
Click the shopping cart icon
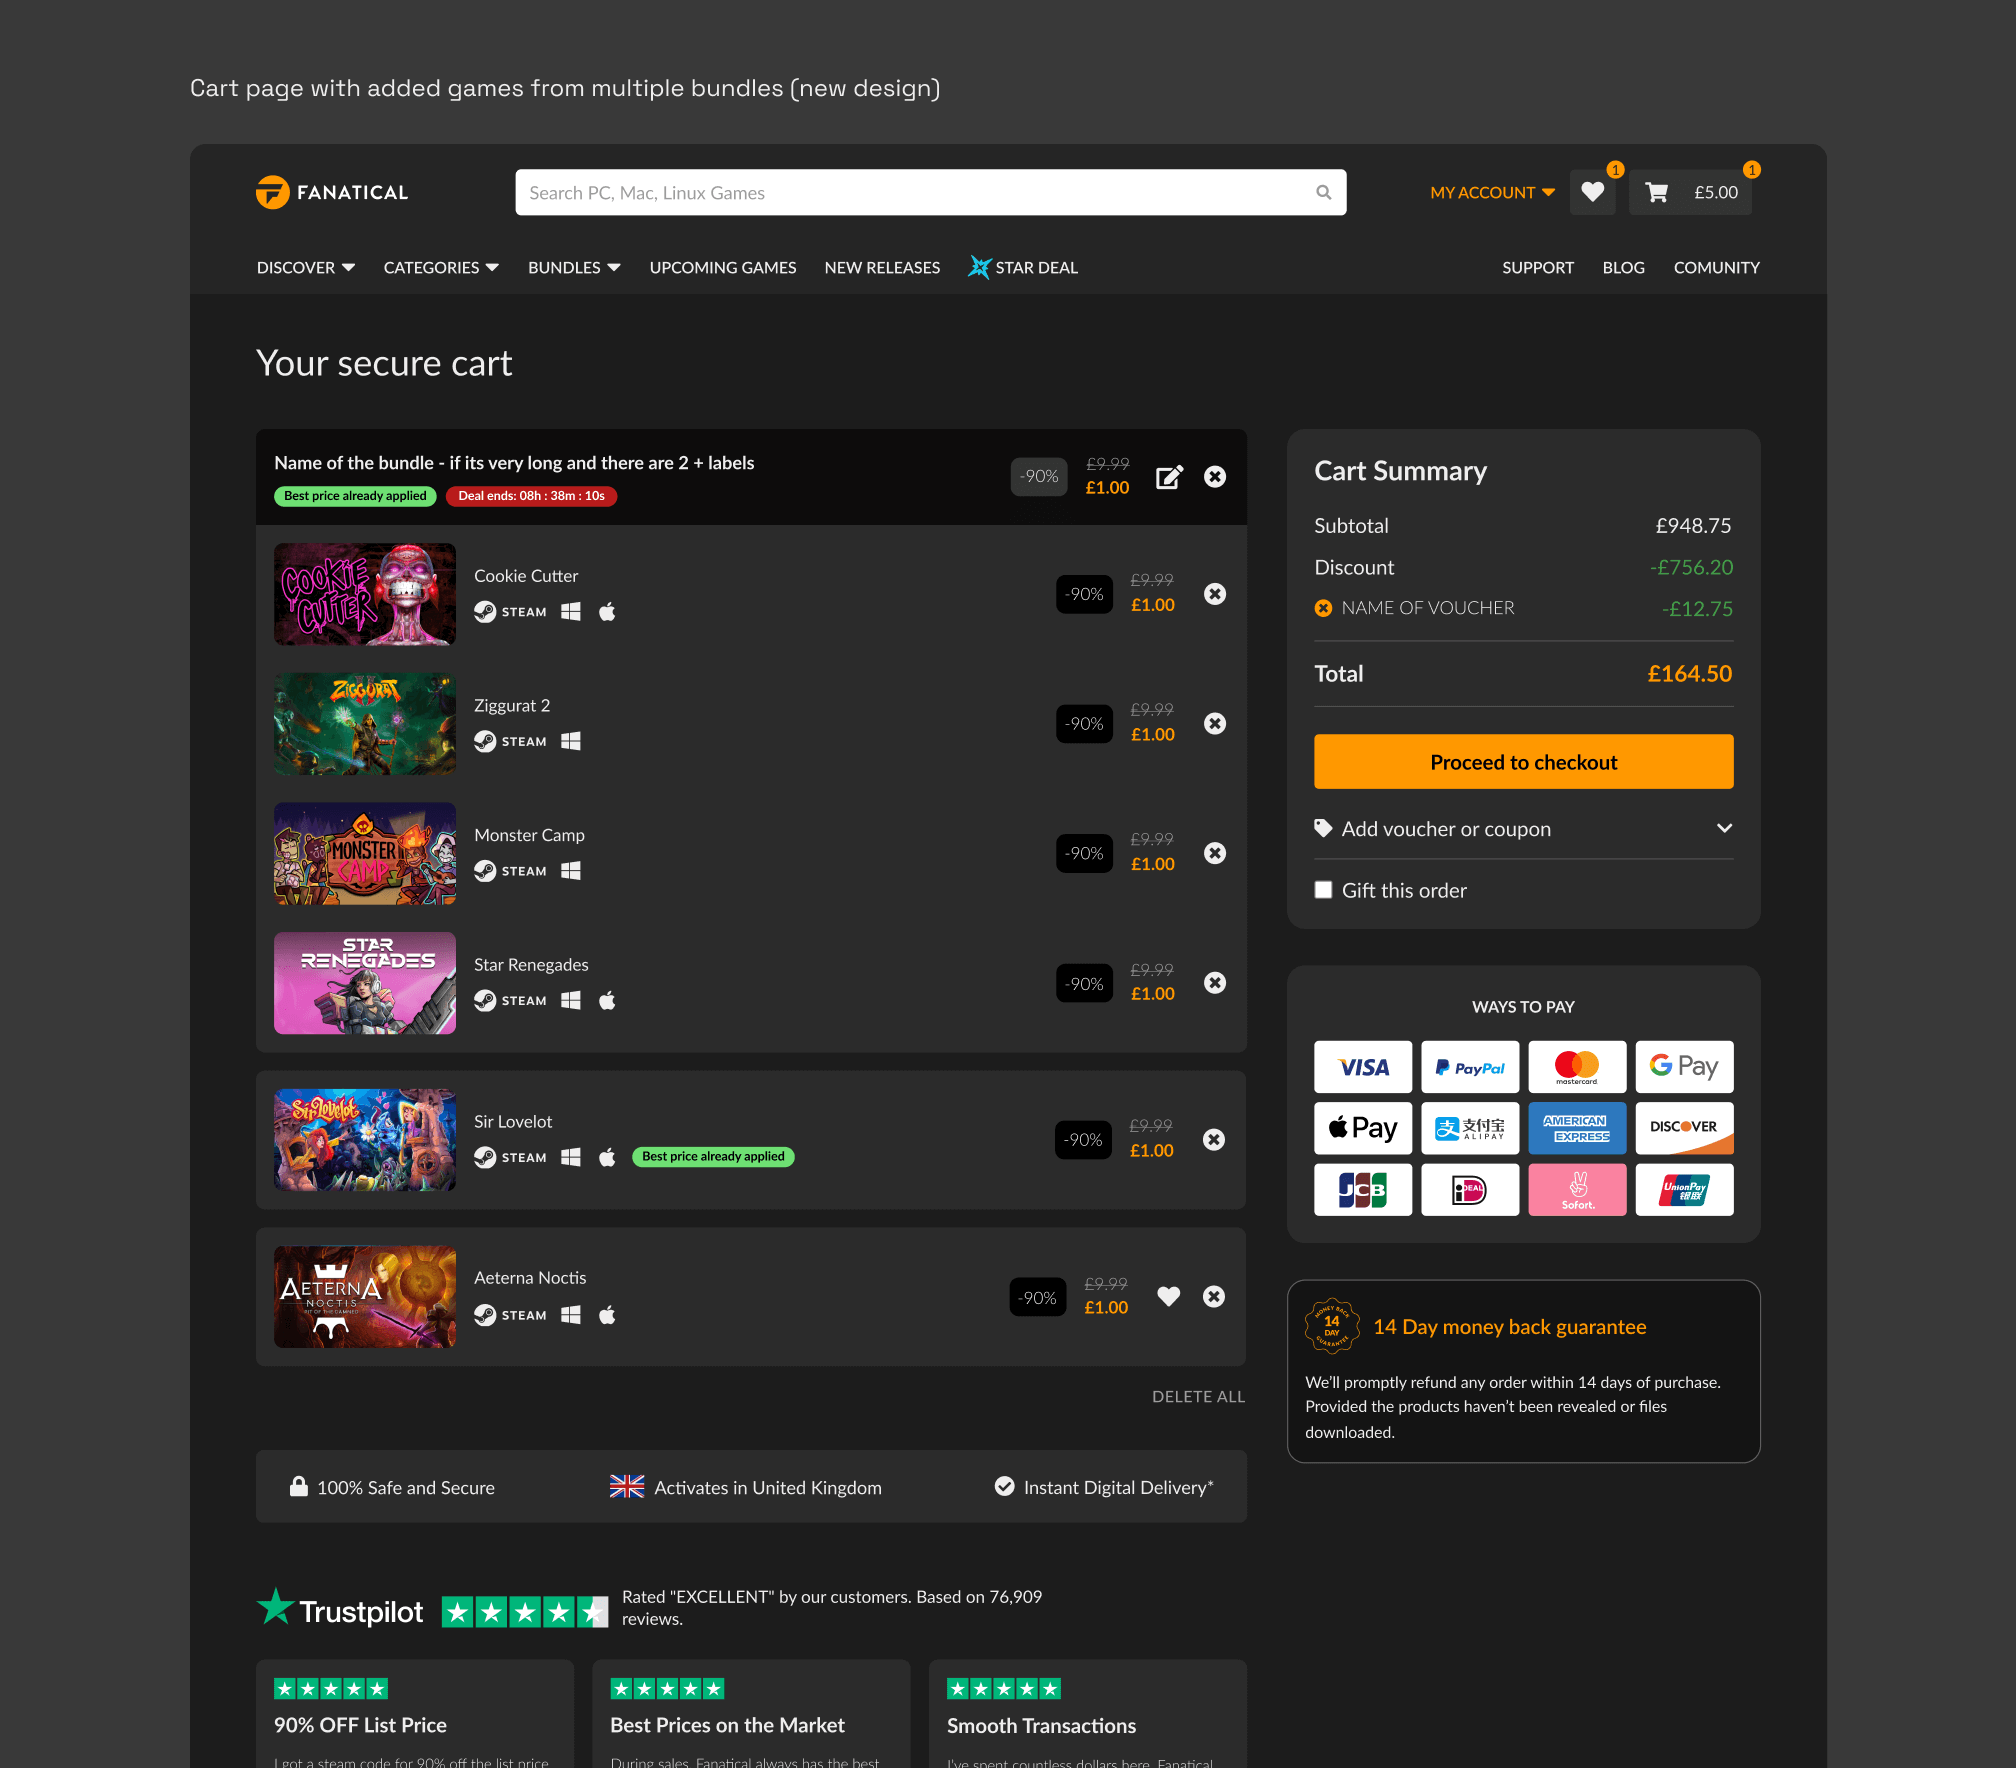(x=1656, y=190)
